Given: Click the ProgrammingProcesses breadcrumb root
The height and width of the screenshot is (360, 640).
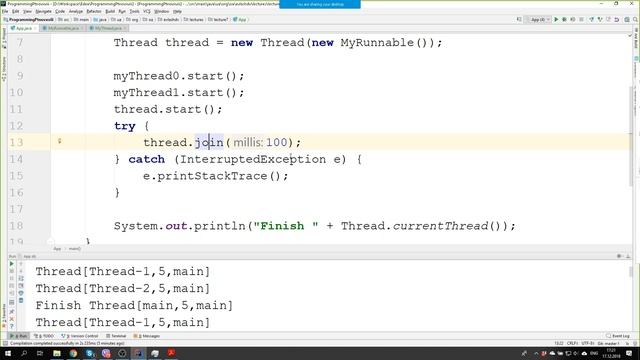Looking at the screenshot, I should tap(29, 20).
